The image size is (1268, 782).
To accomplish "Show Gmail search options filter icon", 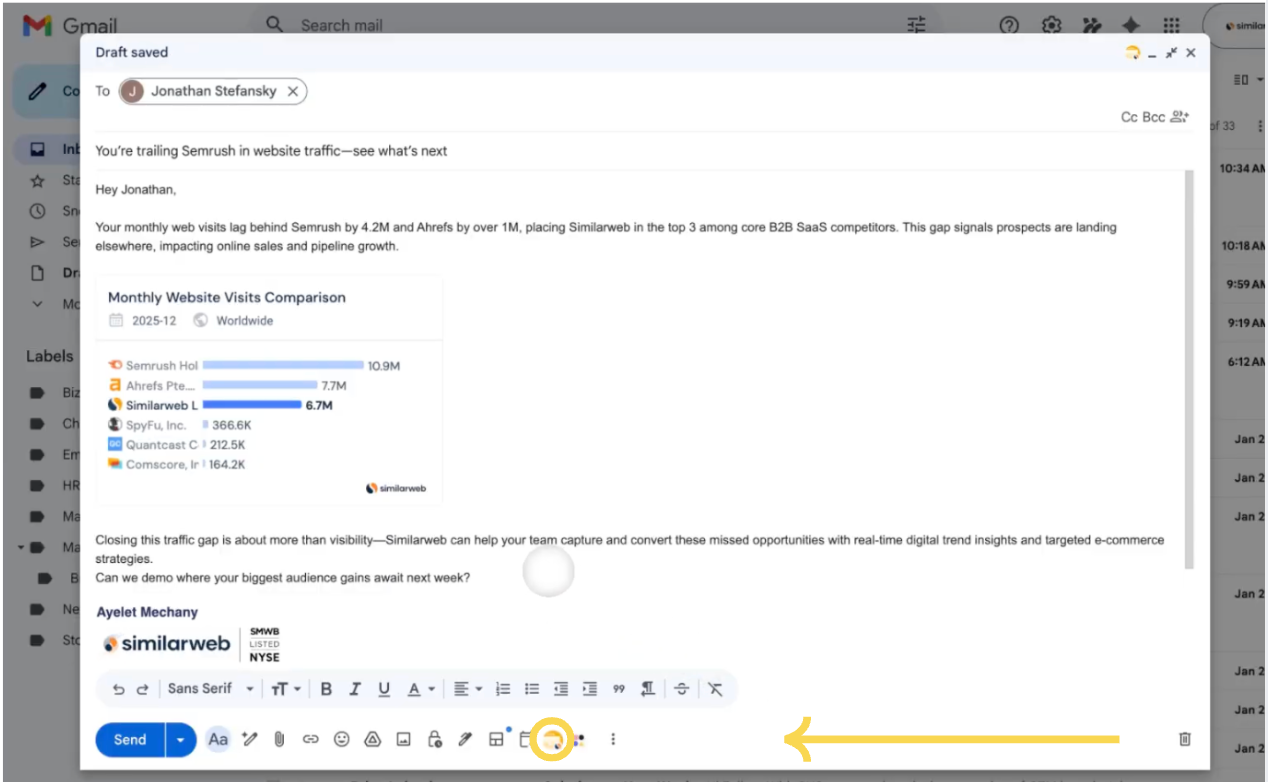I will 916,25.
